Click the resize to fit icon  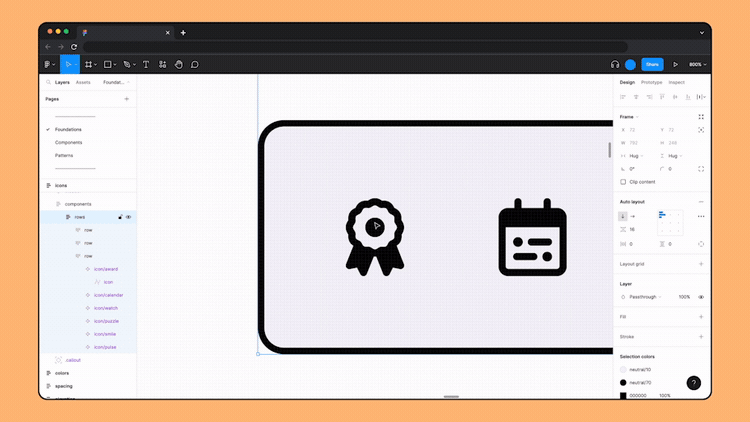point(701,117)
